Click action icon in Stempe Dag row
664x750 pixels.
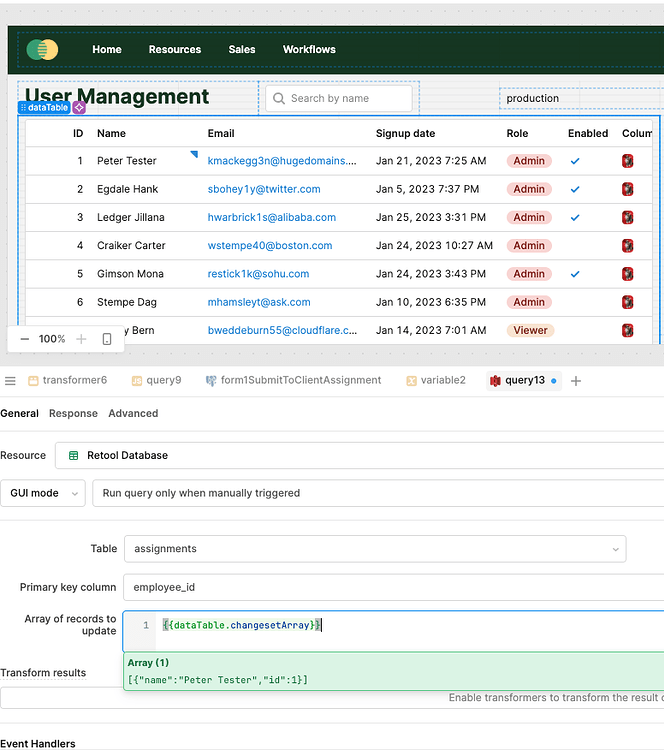(x=628, y=302)
